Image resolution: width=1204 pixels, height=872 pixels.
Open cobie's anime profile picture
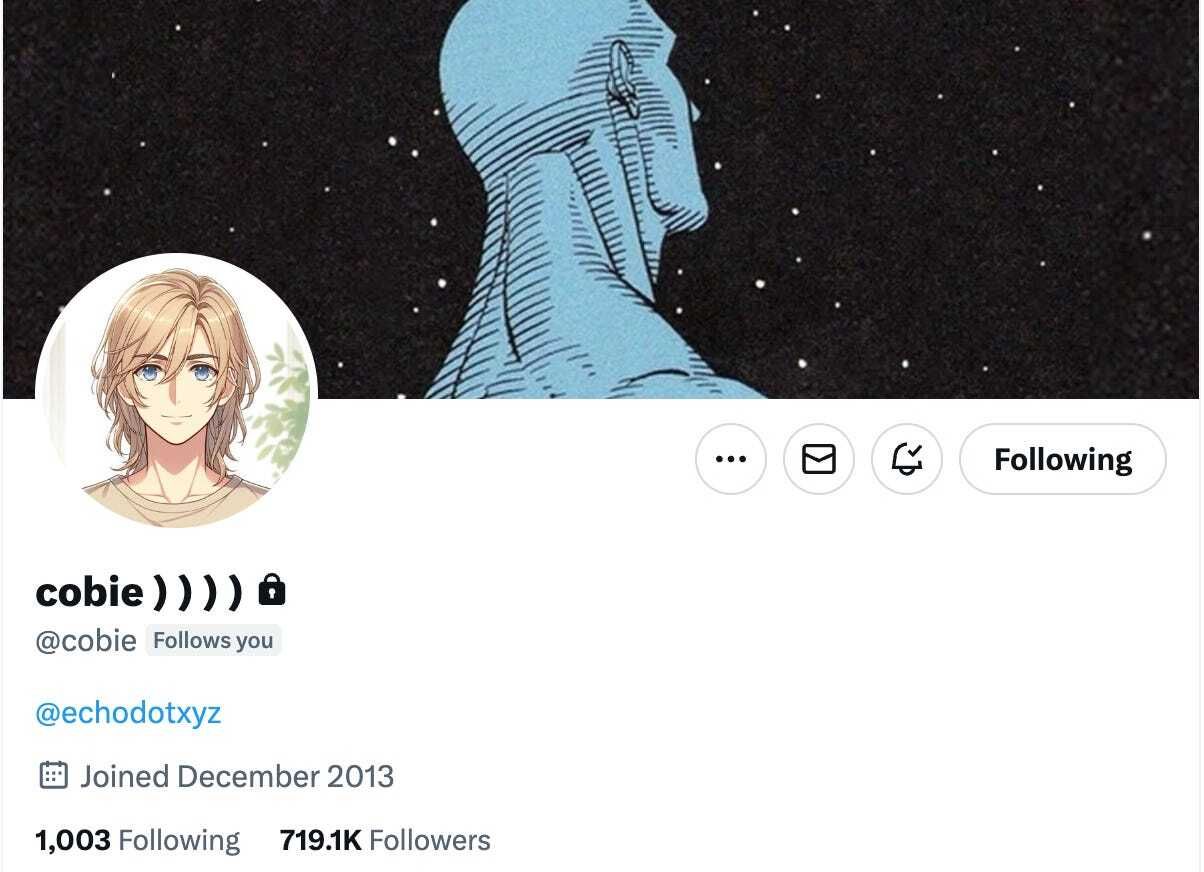coord(176,394)
